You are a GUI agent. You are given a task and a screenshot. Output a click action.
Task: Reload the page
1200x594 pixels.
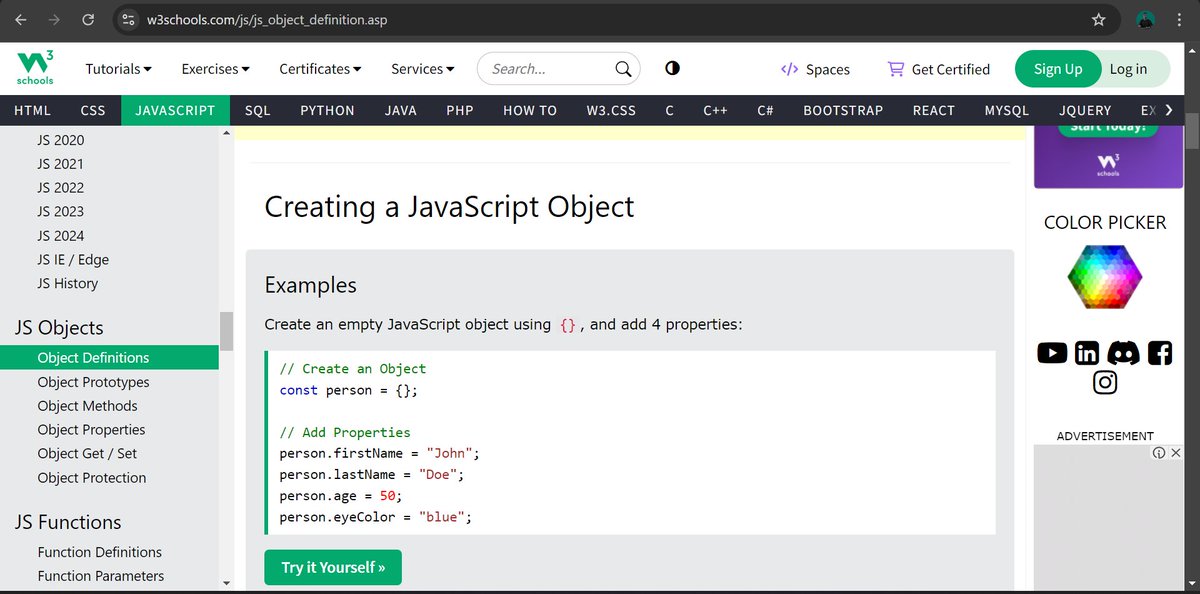pyautogui.click(x=88, y=19)
